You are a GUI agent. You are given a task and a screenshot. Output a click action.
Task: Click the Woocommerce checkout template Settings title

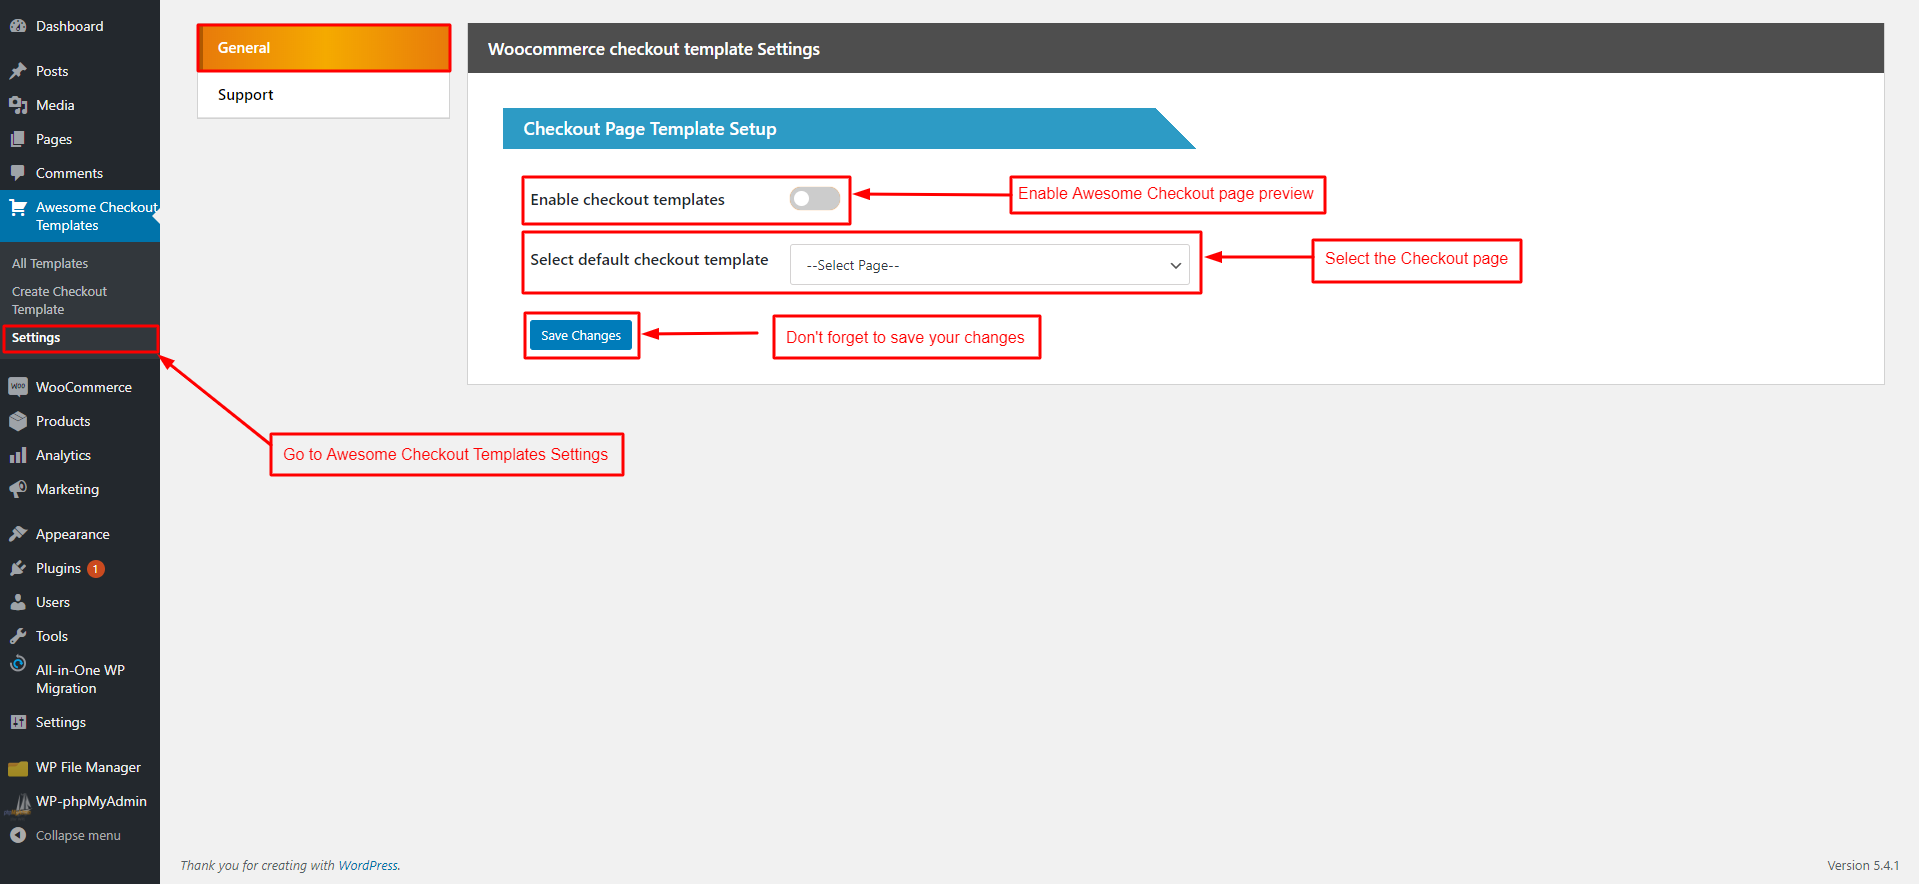pos(654,49)
